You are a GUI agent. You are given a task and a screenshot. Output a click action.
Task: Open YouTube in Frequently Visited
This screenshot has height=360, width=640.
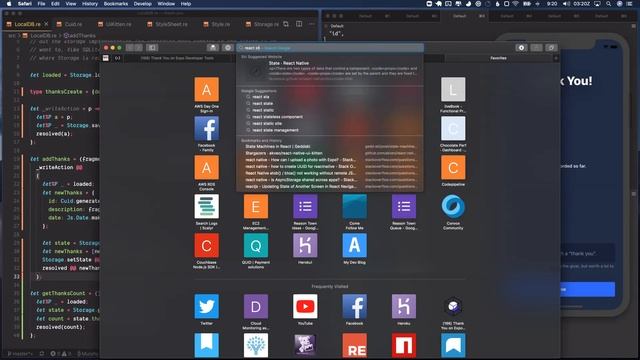coord(305,306)
